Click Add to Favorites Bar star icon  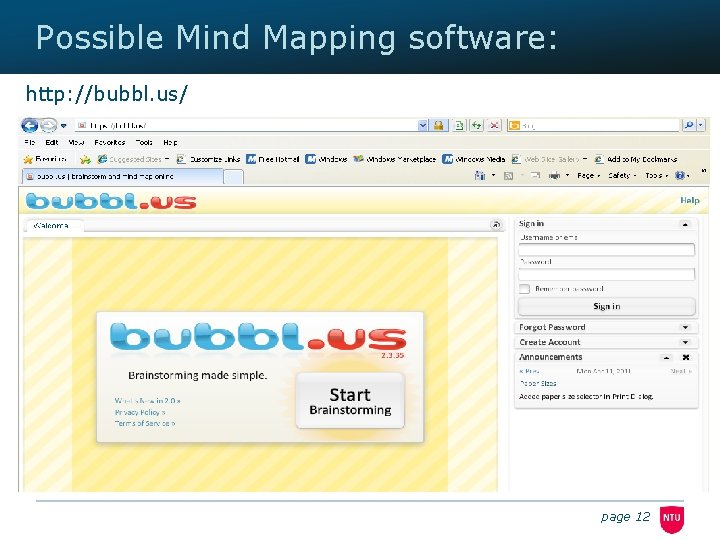tap(85, 159)
